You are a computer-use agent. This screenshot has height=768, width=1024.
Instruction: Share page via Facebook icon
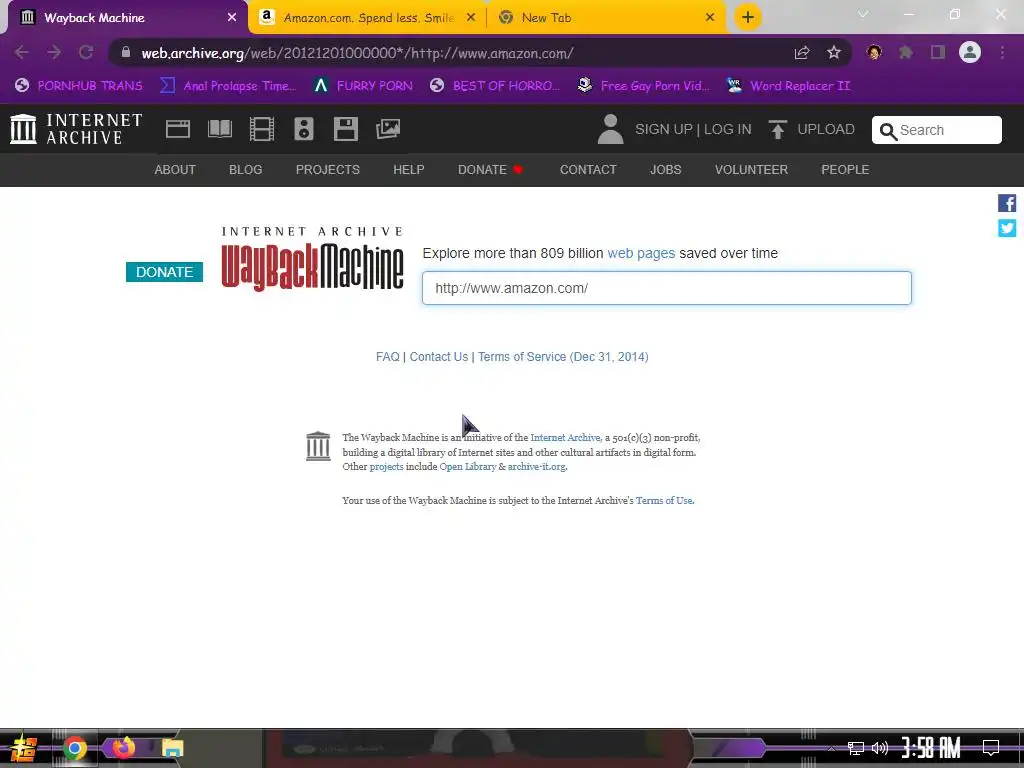[x=1007, y=203]
